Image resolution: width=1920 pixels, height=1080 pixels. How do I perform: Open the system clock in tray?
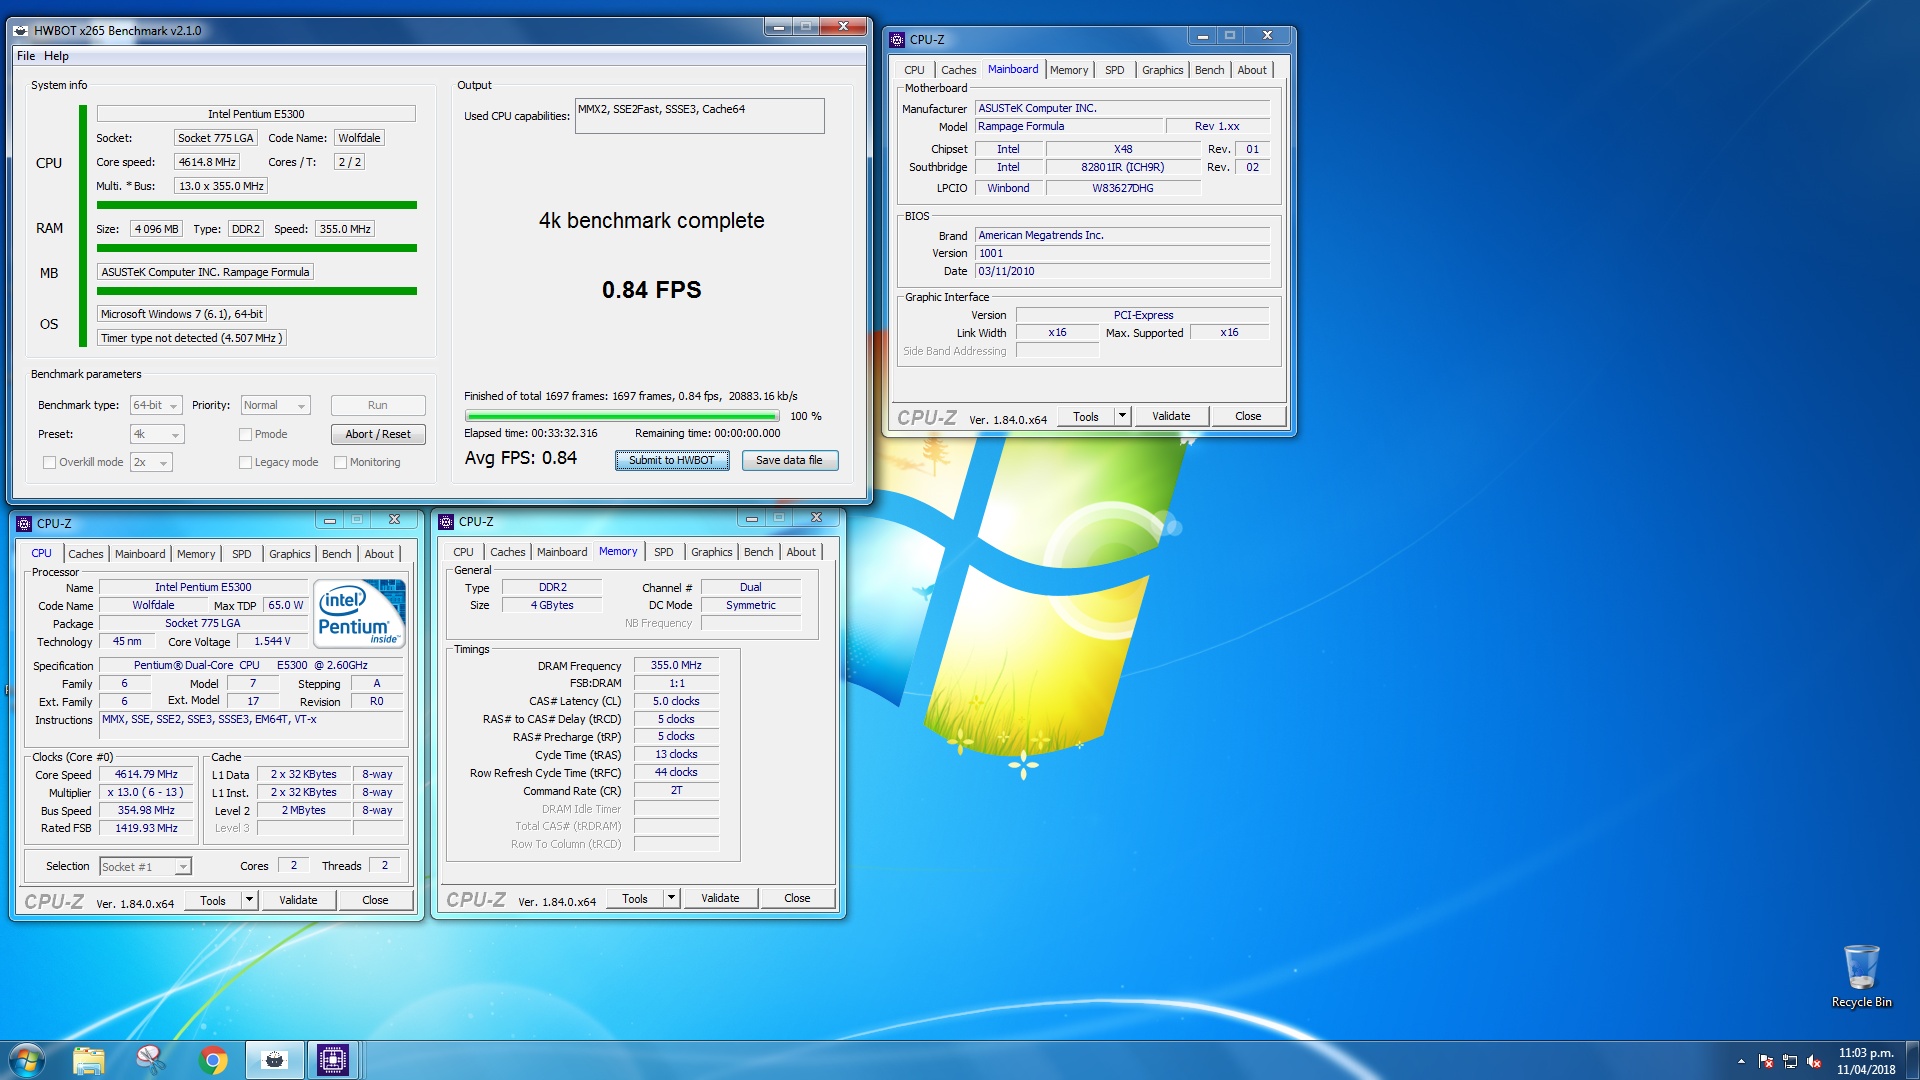tap(1866, 1061)
